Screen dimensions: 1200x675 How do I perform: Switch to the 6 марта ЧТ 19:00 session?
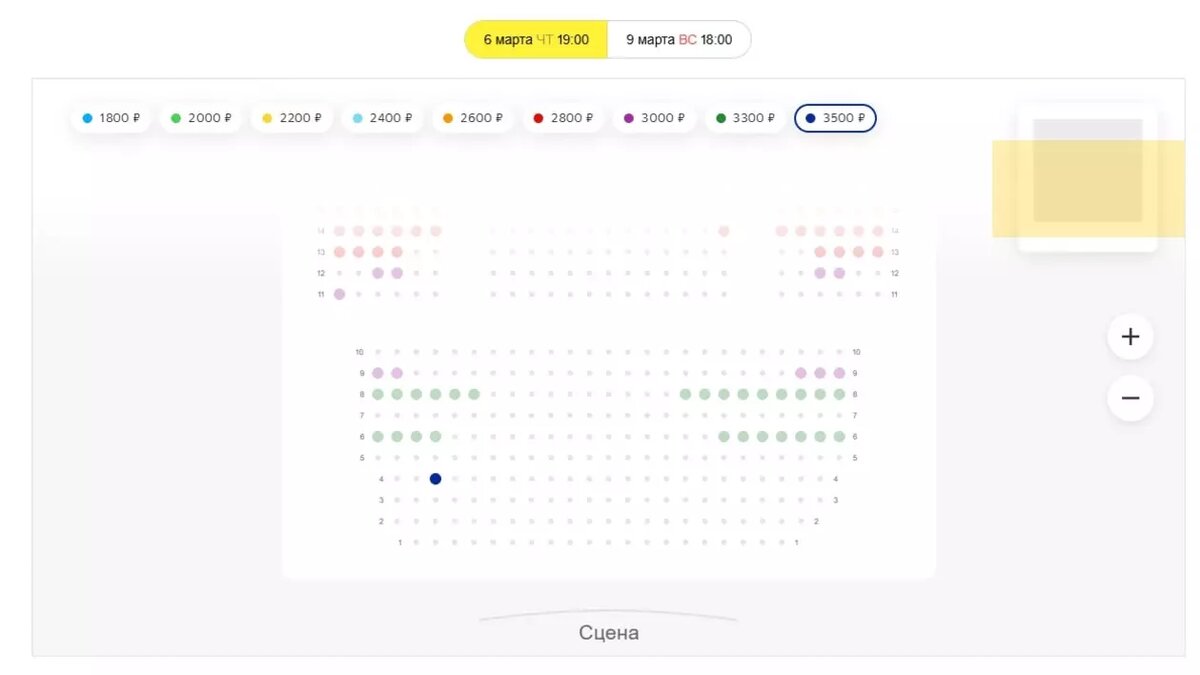536,40
